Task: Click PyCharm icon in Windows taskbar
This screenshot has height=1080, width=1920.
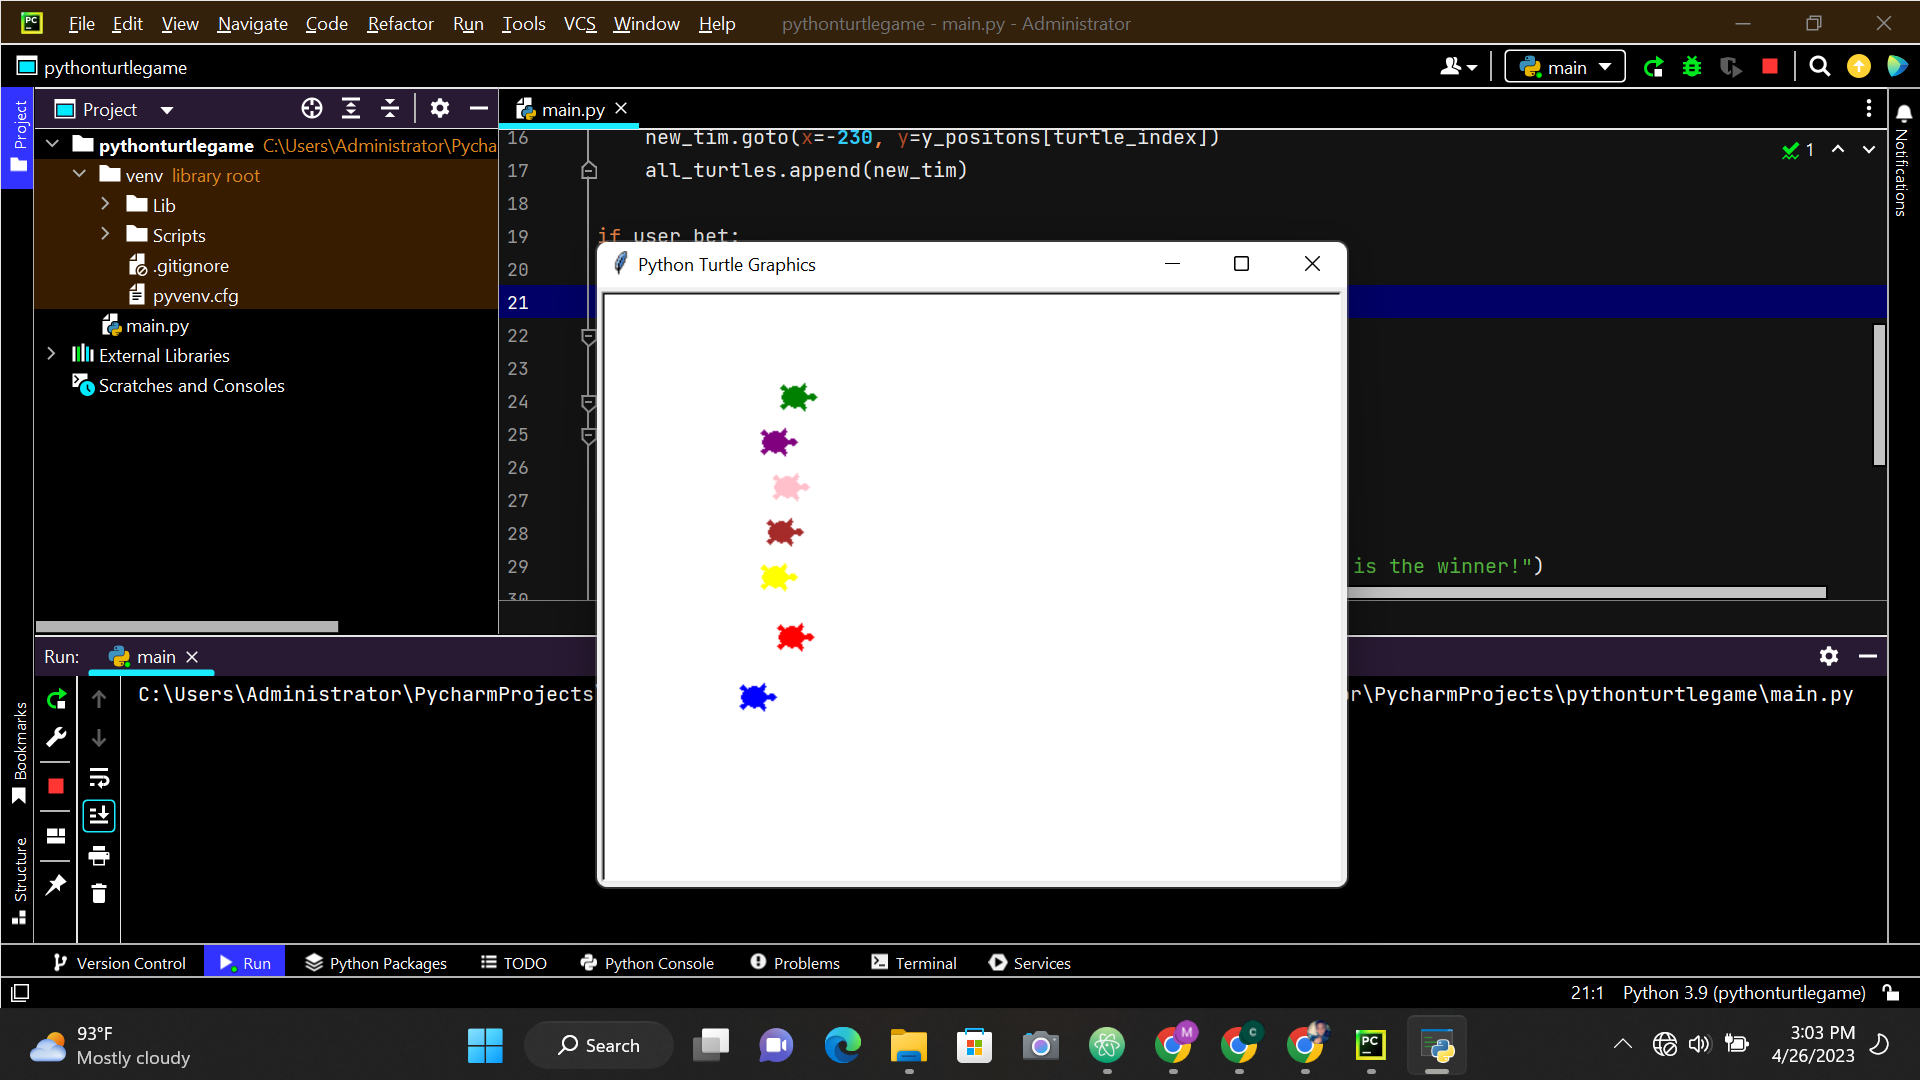Action: pos(1370,1046)
